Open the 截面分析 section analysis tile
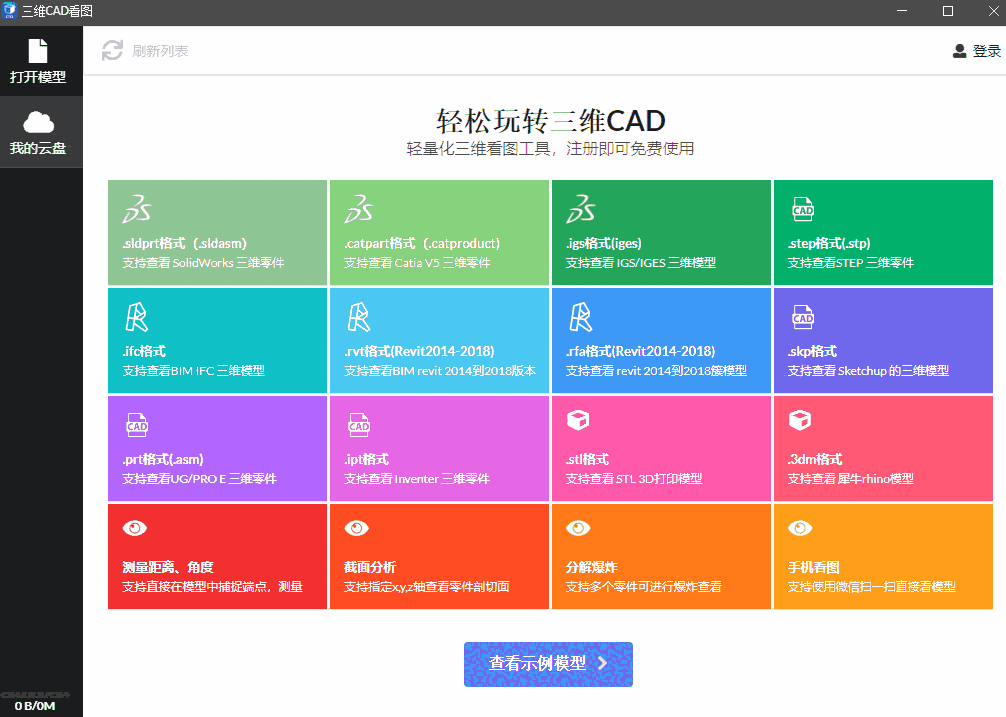This screenshot has height=717, width=1006. pyautogui.click(x=439, y=556)
